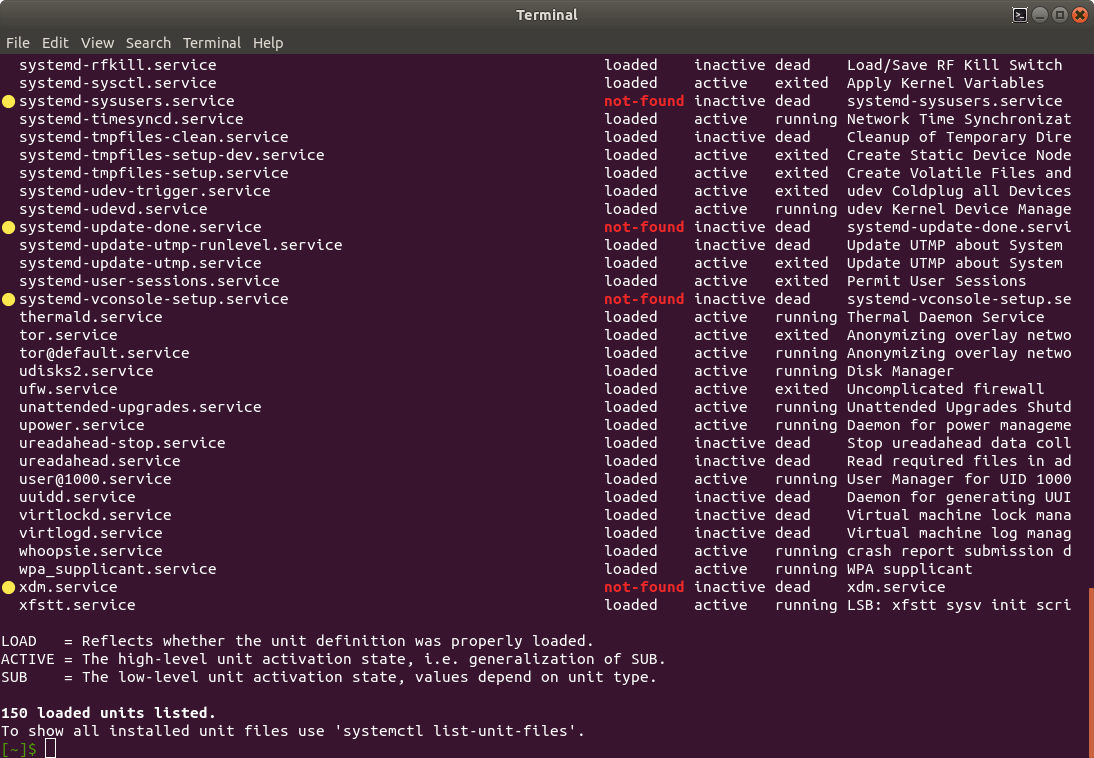Open the View menu
This screenshot has width=1094, height=758.
pos(97,43)
